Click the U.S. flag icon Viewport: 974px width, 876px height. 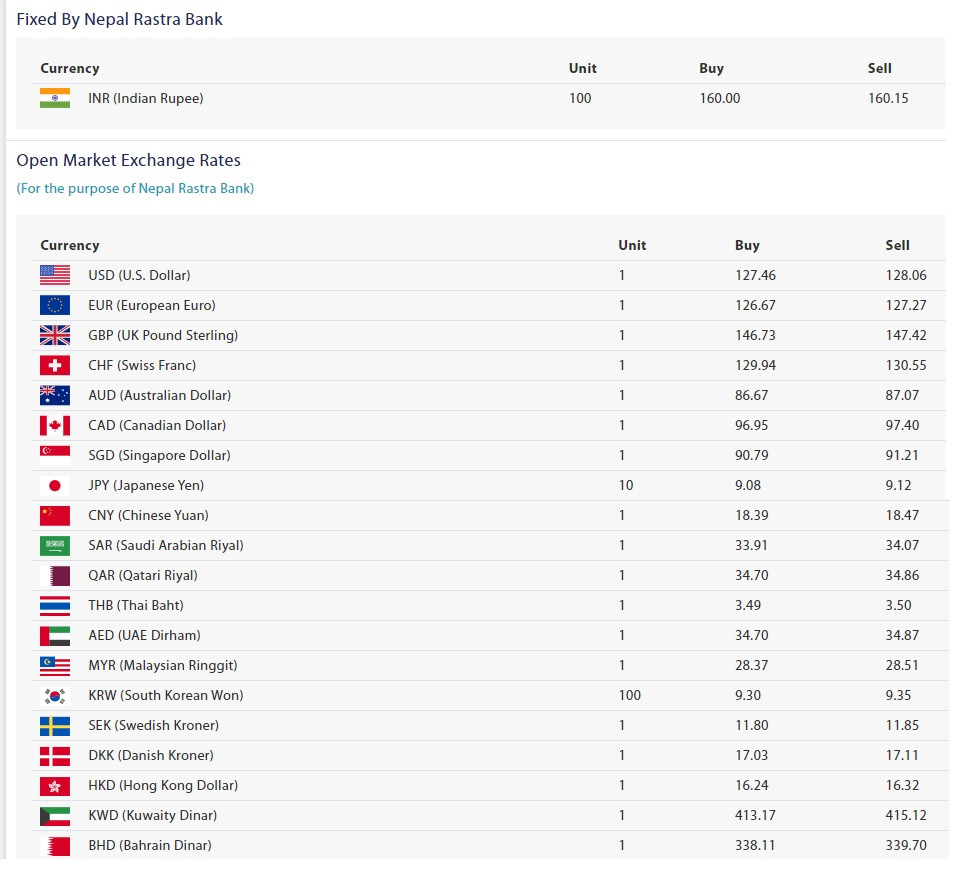pyautogui.click(x=55, y=275)
